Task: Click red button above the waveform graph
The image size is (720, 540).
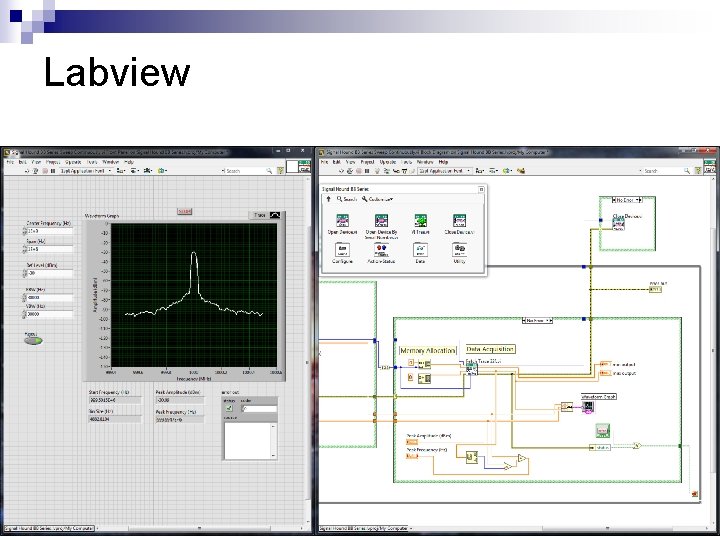Action: (185, 211)
